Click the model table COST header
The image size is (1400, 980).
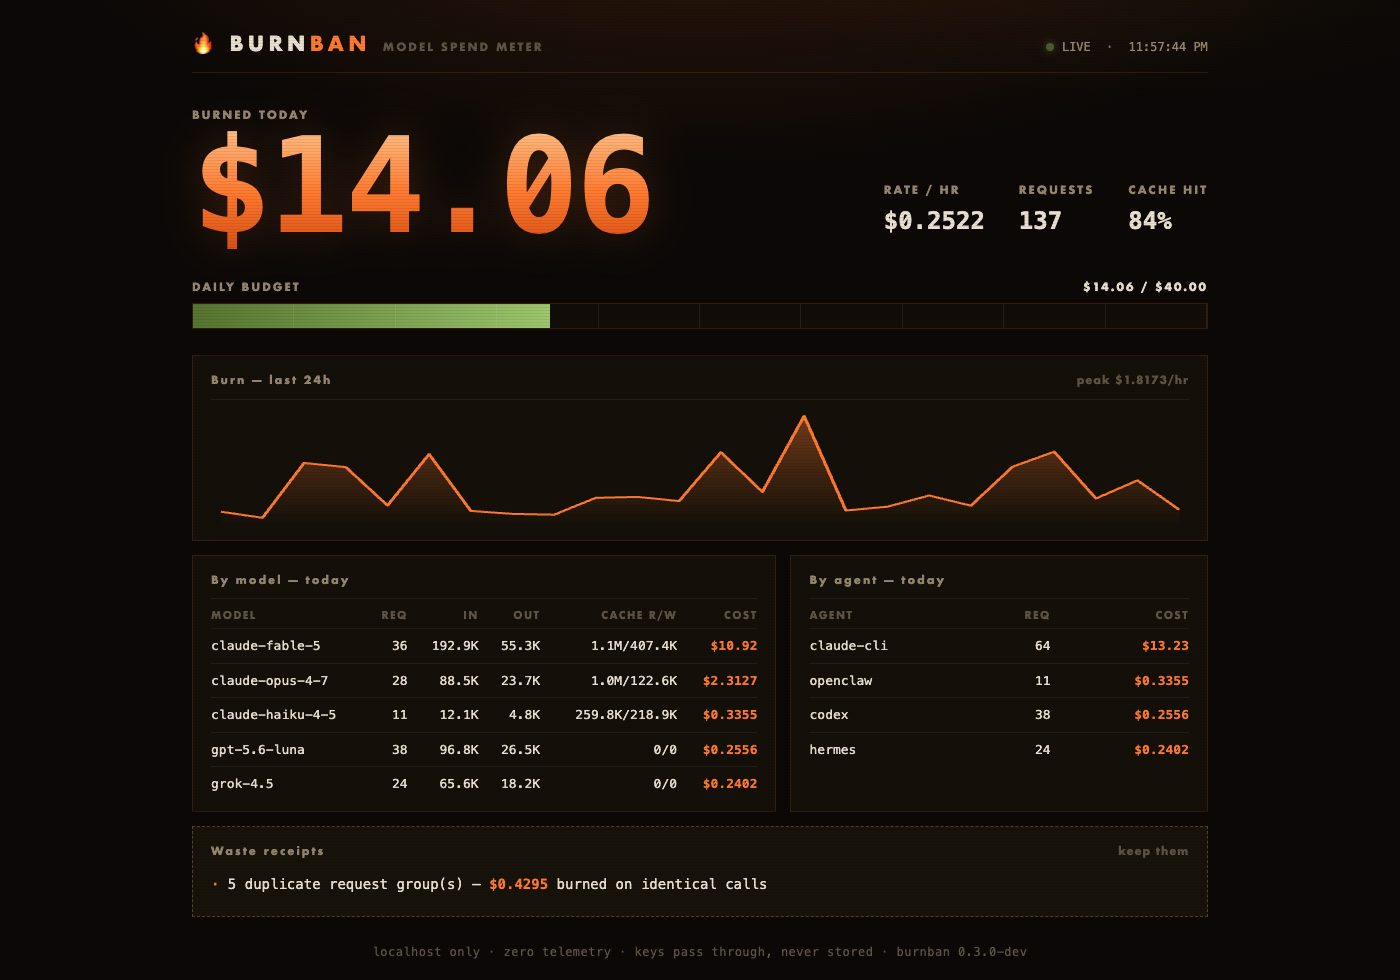(740, 615)
